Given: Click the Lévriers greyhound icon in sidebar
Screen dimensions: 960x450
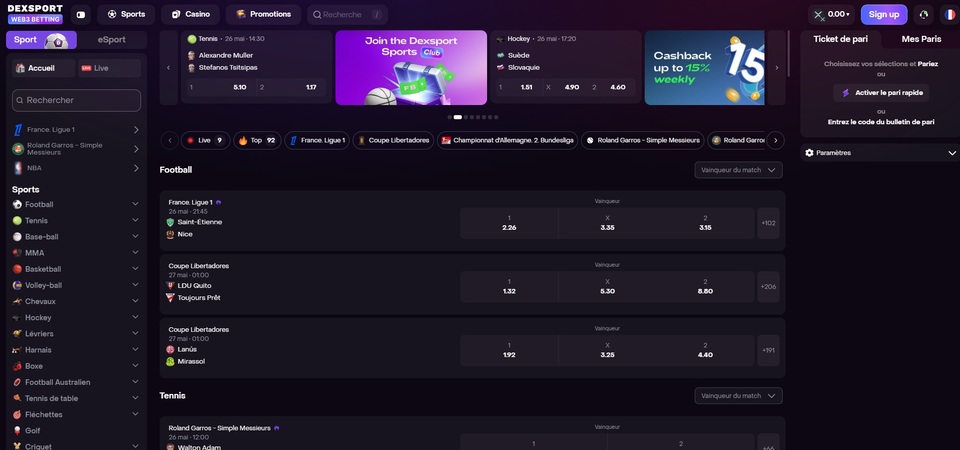Looking at the screenshot, I should pos(17,334).
